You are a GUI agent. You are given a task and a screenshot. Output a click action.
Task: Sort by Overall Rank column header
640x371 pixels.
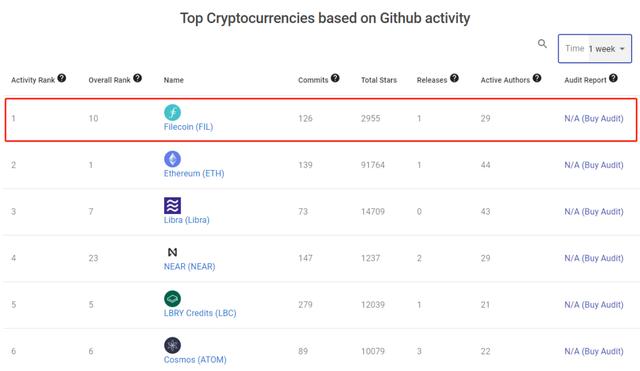pyautogui.click(x=109, y=80)
